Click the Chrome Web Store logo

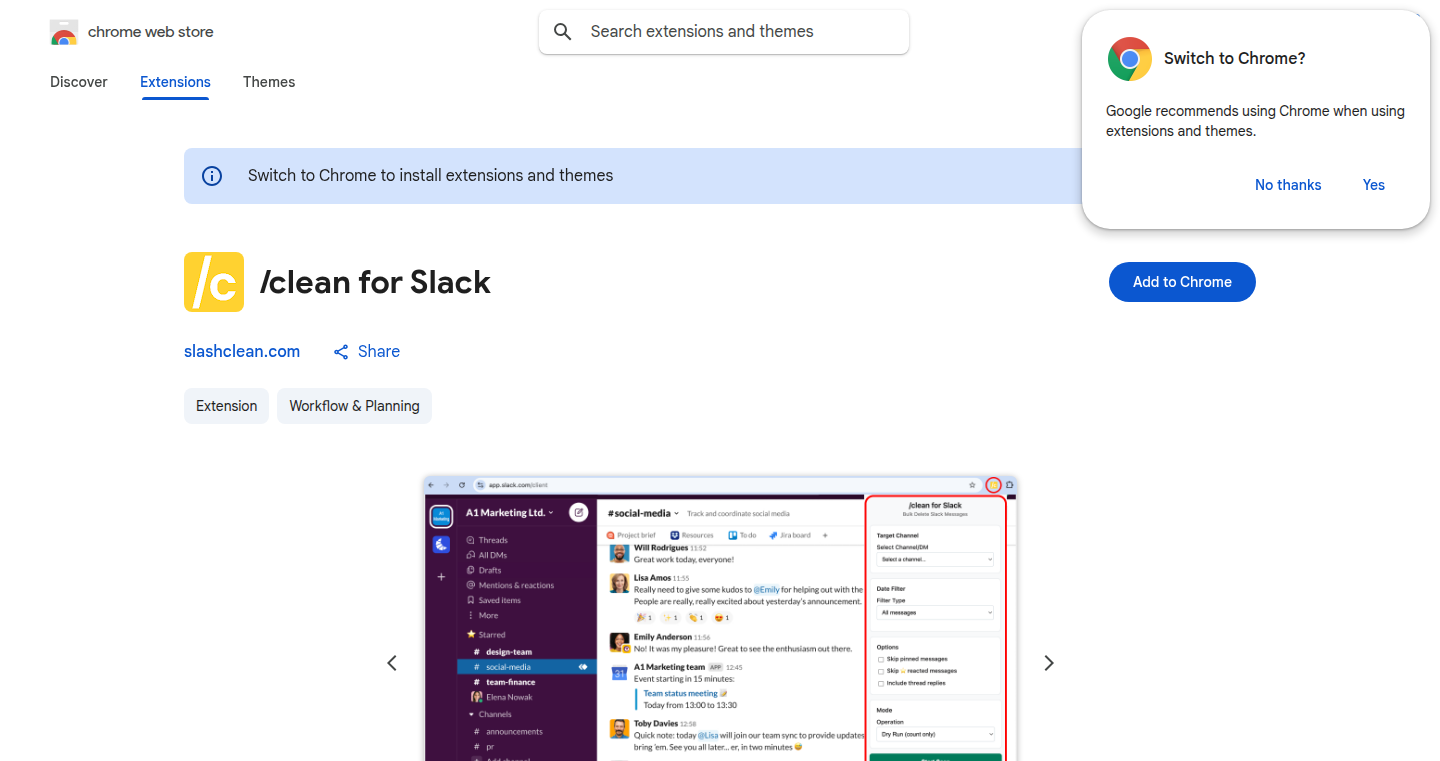coord(64,32)
